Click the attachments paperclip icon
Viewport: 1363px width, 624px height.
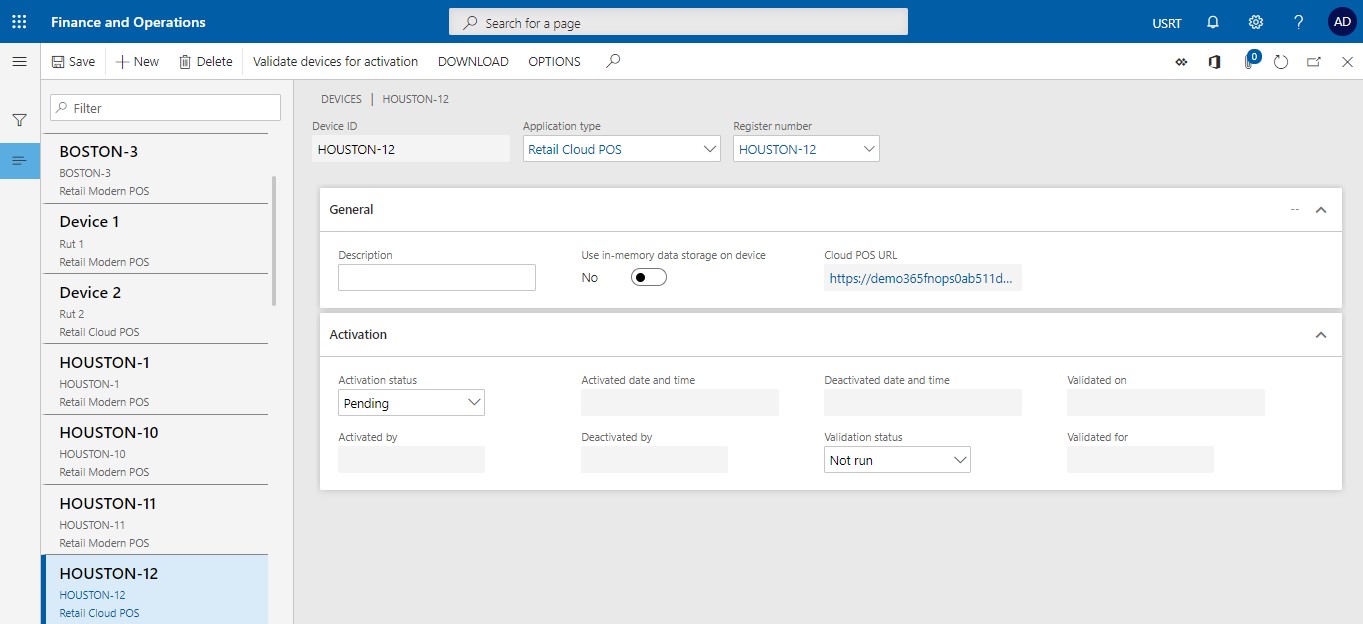1248,62
